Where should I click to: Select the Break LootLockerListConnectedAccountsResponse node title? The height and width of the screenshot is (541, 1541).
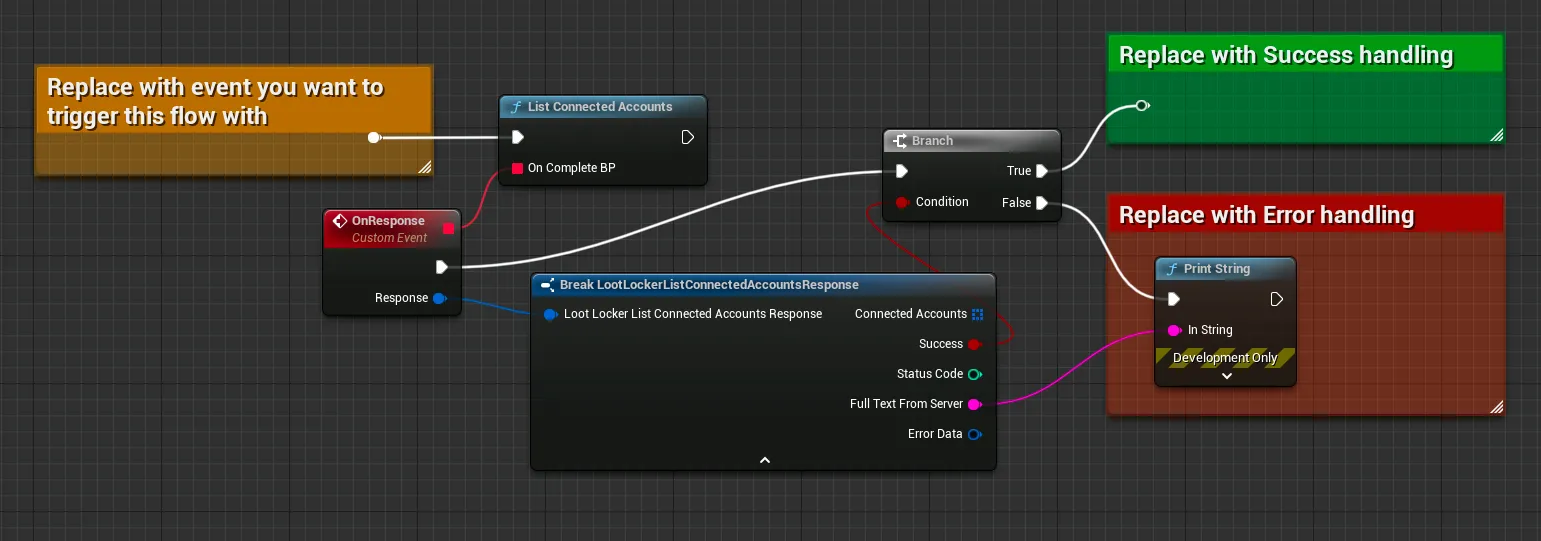tap(709, 285)
